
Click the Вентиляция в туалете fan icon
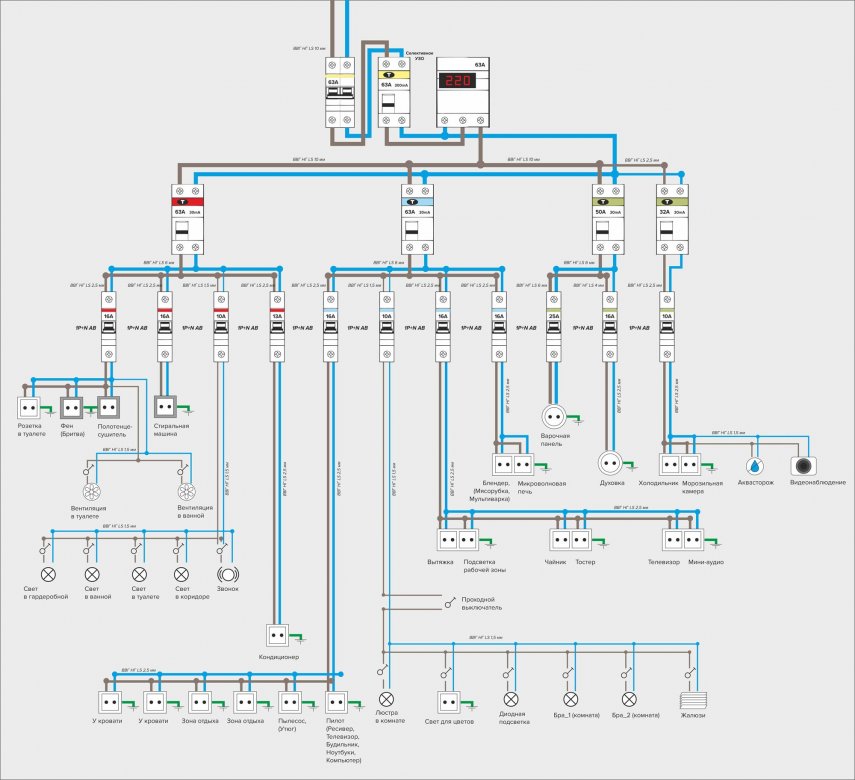90,492
